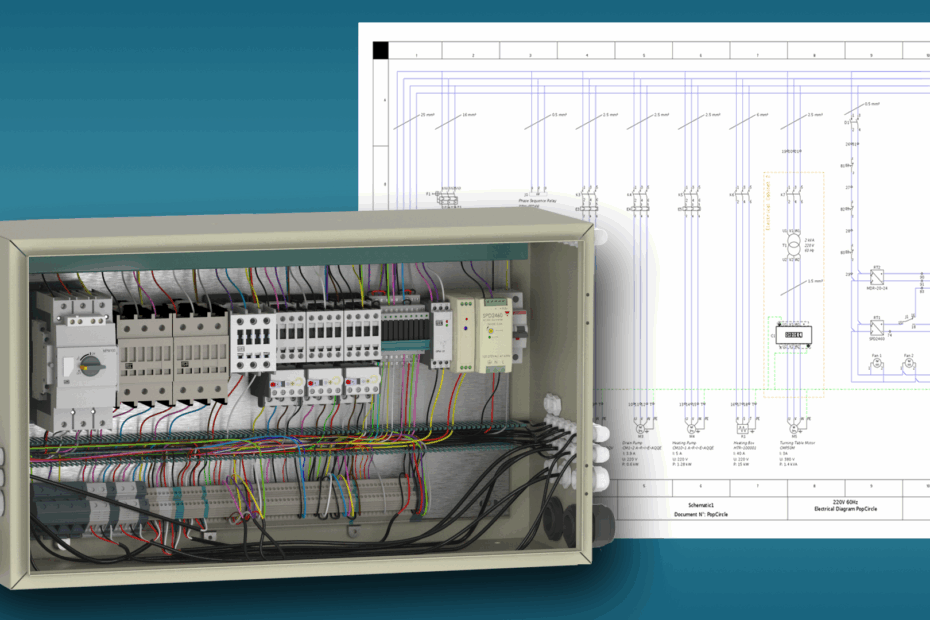Select the Heating Box HTR-100001 device symbol
The height and width of the screenshot is (620, 930).
[743, 427]
